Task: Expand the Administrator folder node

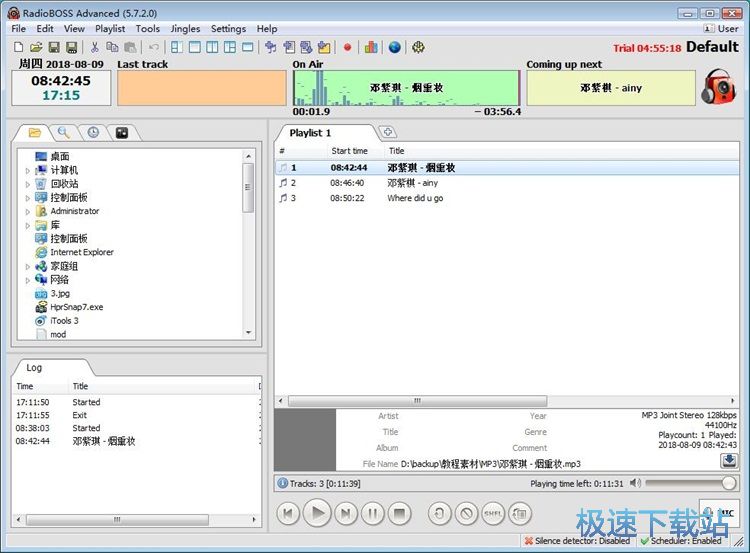Action: coord(28,211)
